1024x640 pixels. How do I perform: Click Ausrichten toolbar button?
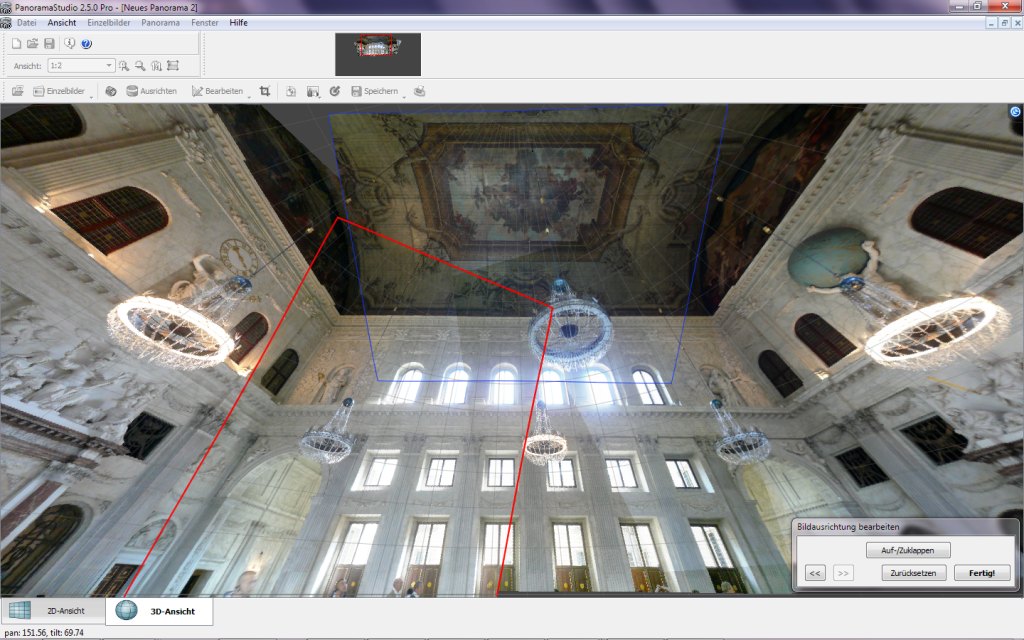(x=152, y=91)
